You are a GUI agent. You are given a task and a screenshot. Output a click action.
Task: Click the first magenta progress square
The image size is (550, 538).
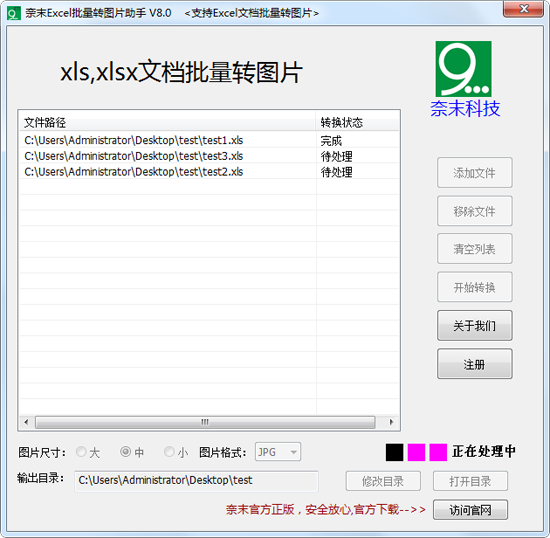pos(416,452)
